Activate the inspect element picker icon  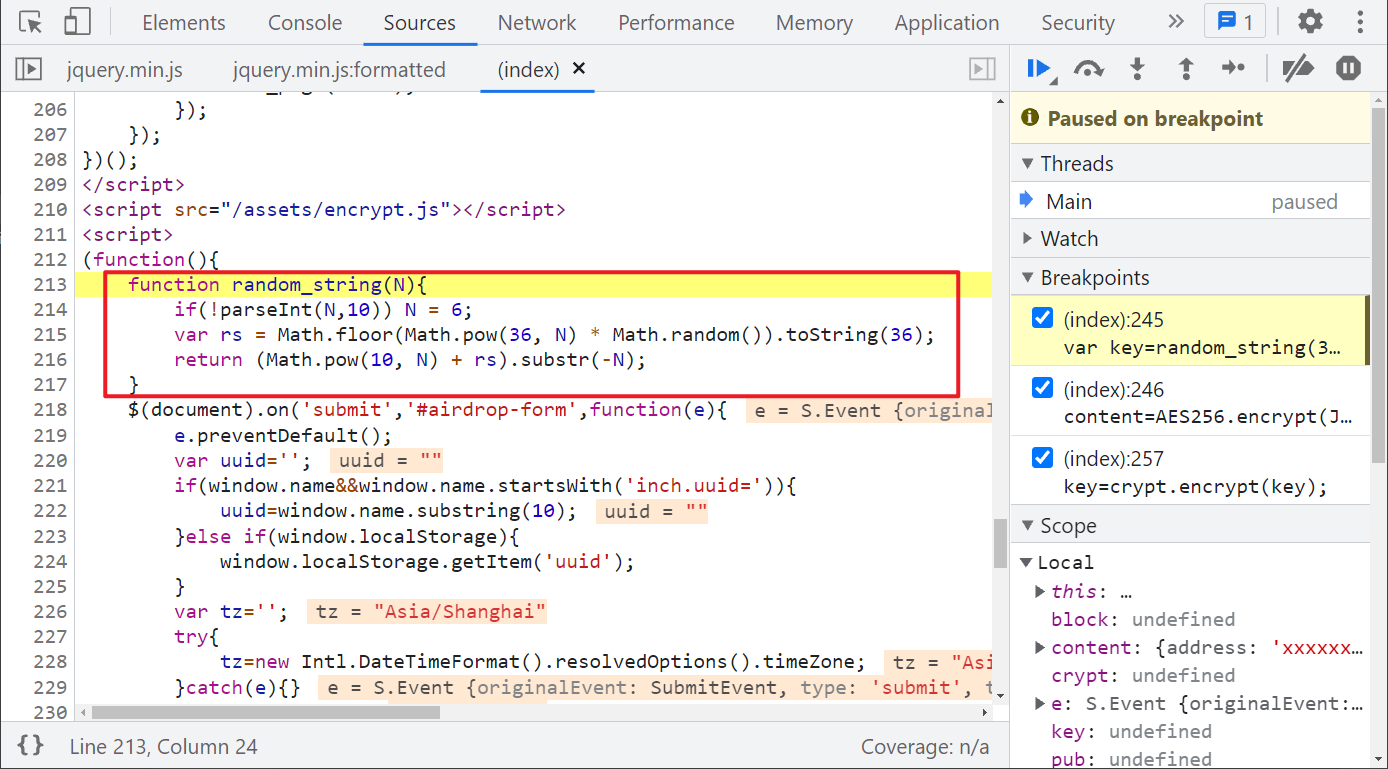click(x=31, y=22)
